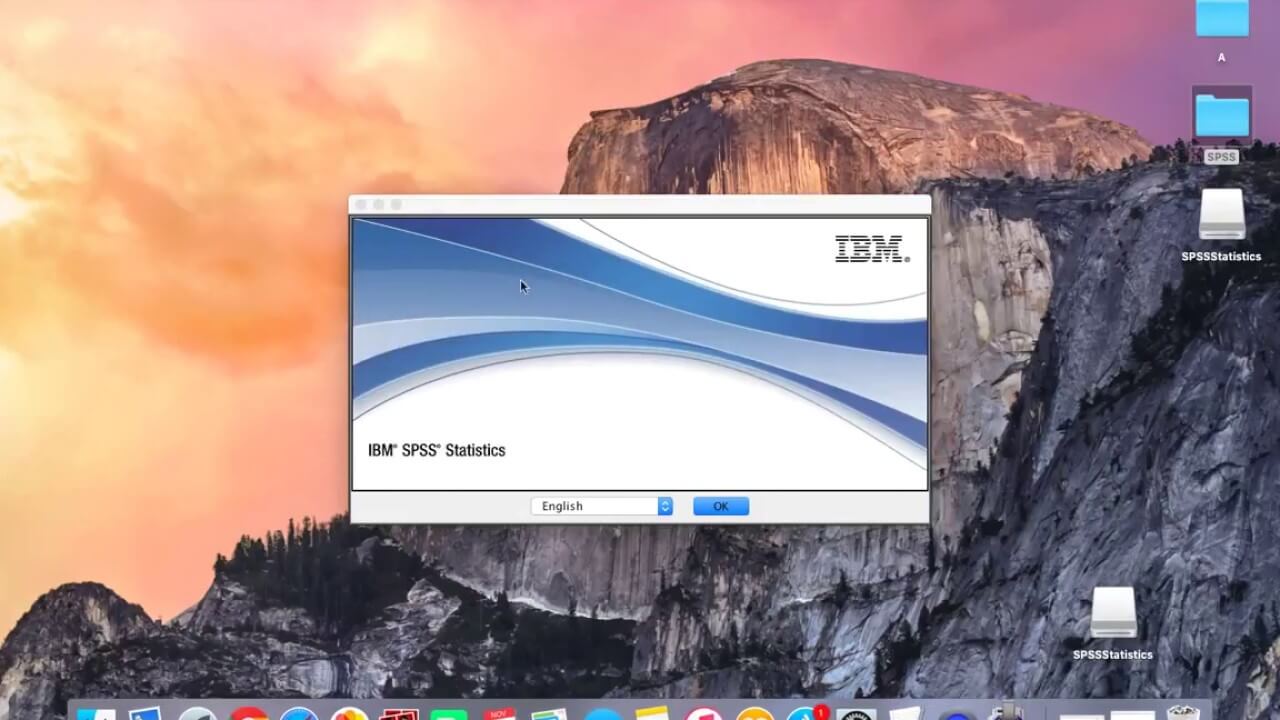Select the SPSS folder icon on desktop
The height and width of the screenshot is (720, 1280).
click(1222, 116)
